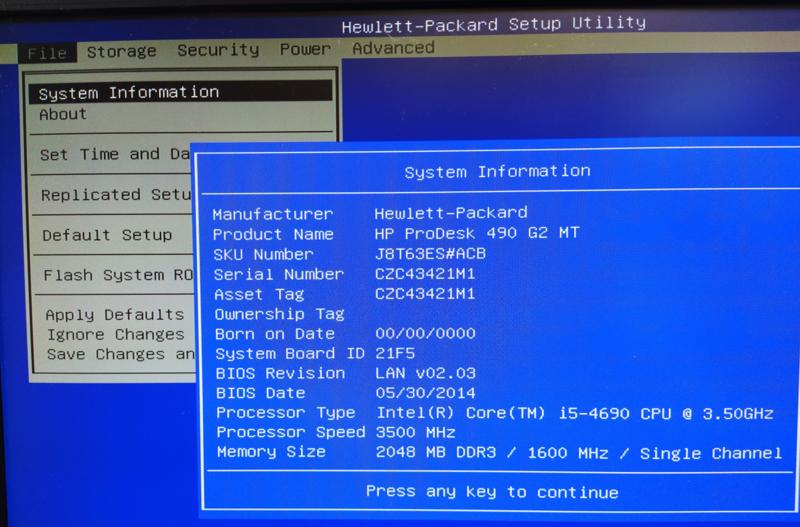Click the Serial Number value CZC43421M1
The image size is (800, 527).
tap(425, 274)
